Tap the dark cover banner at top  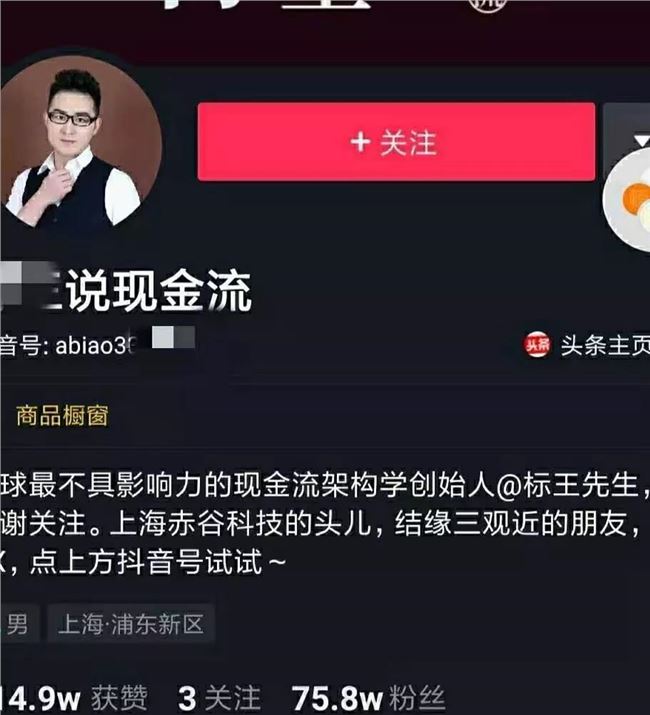click(325, 32)
